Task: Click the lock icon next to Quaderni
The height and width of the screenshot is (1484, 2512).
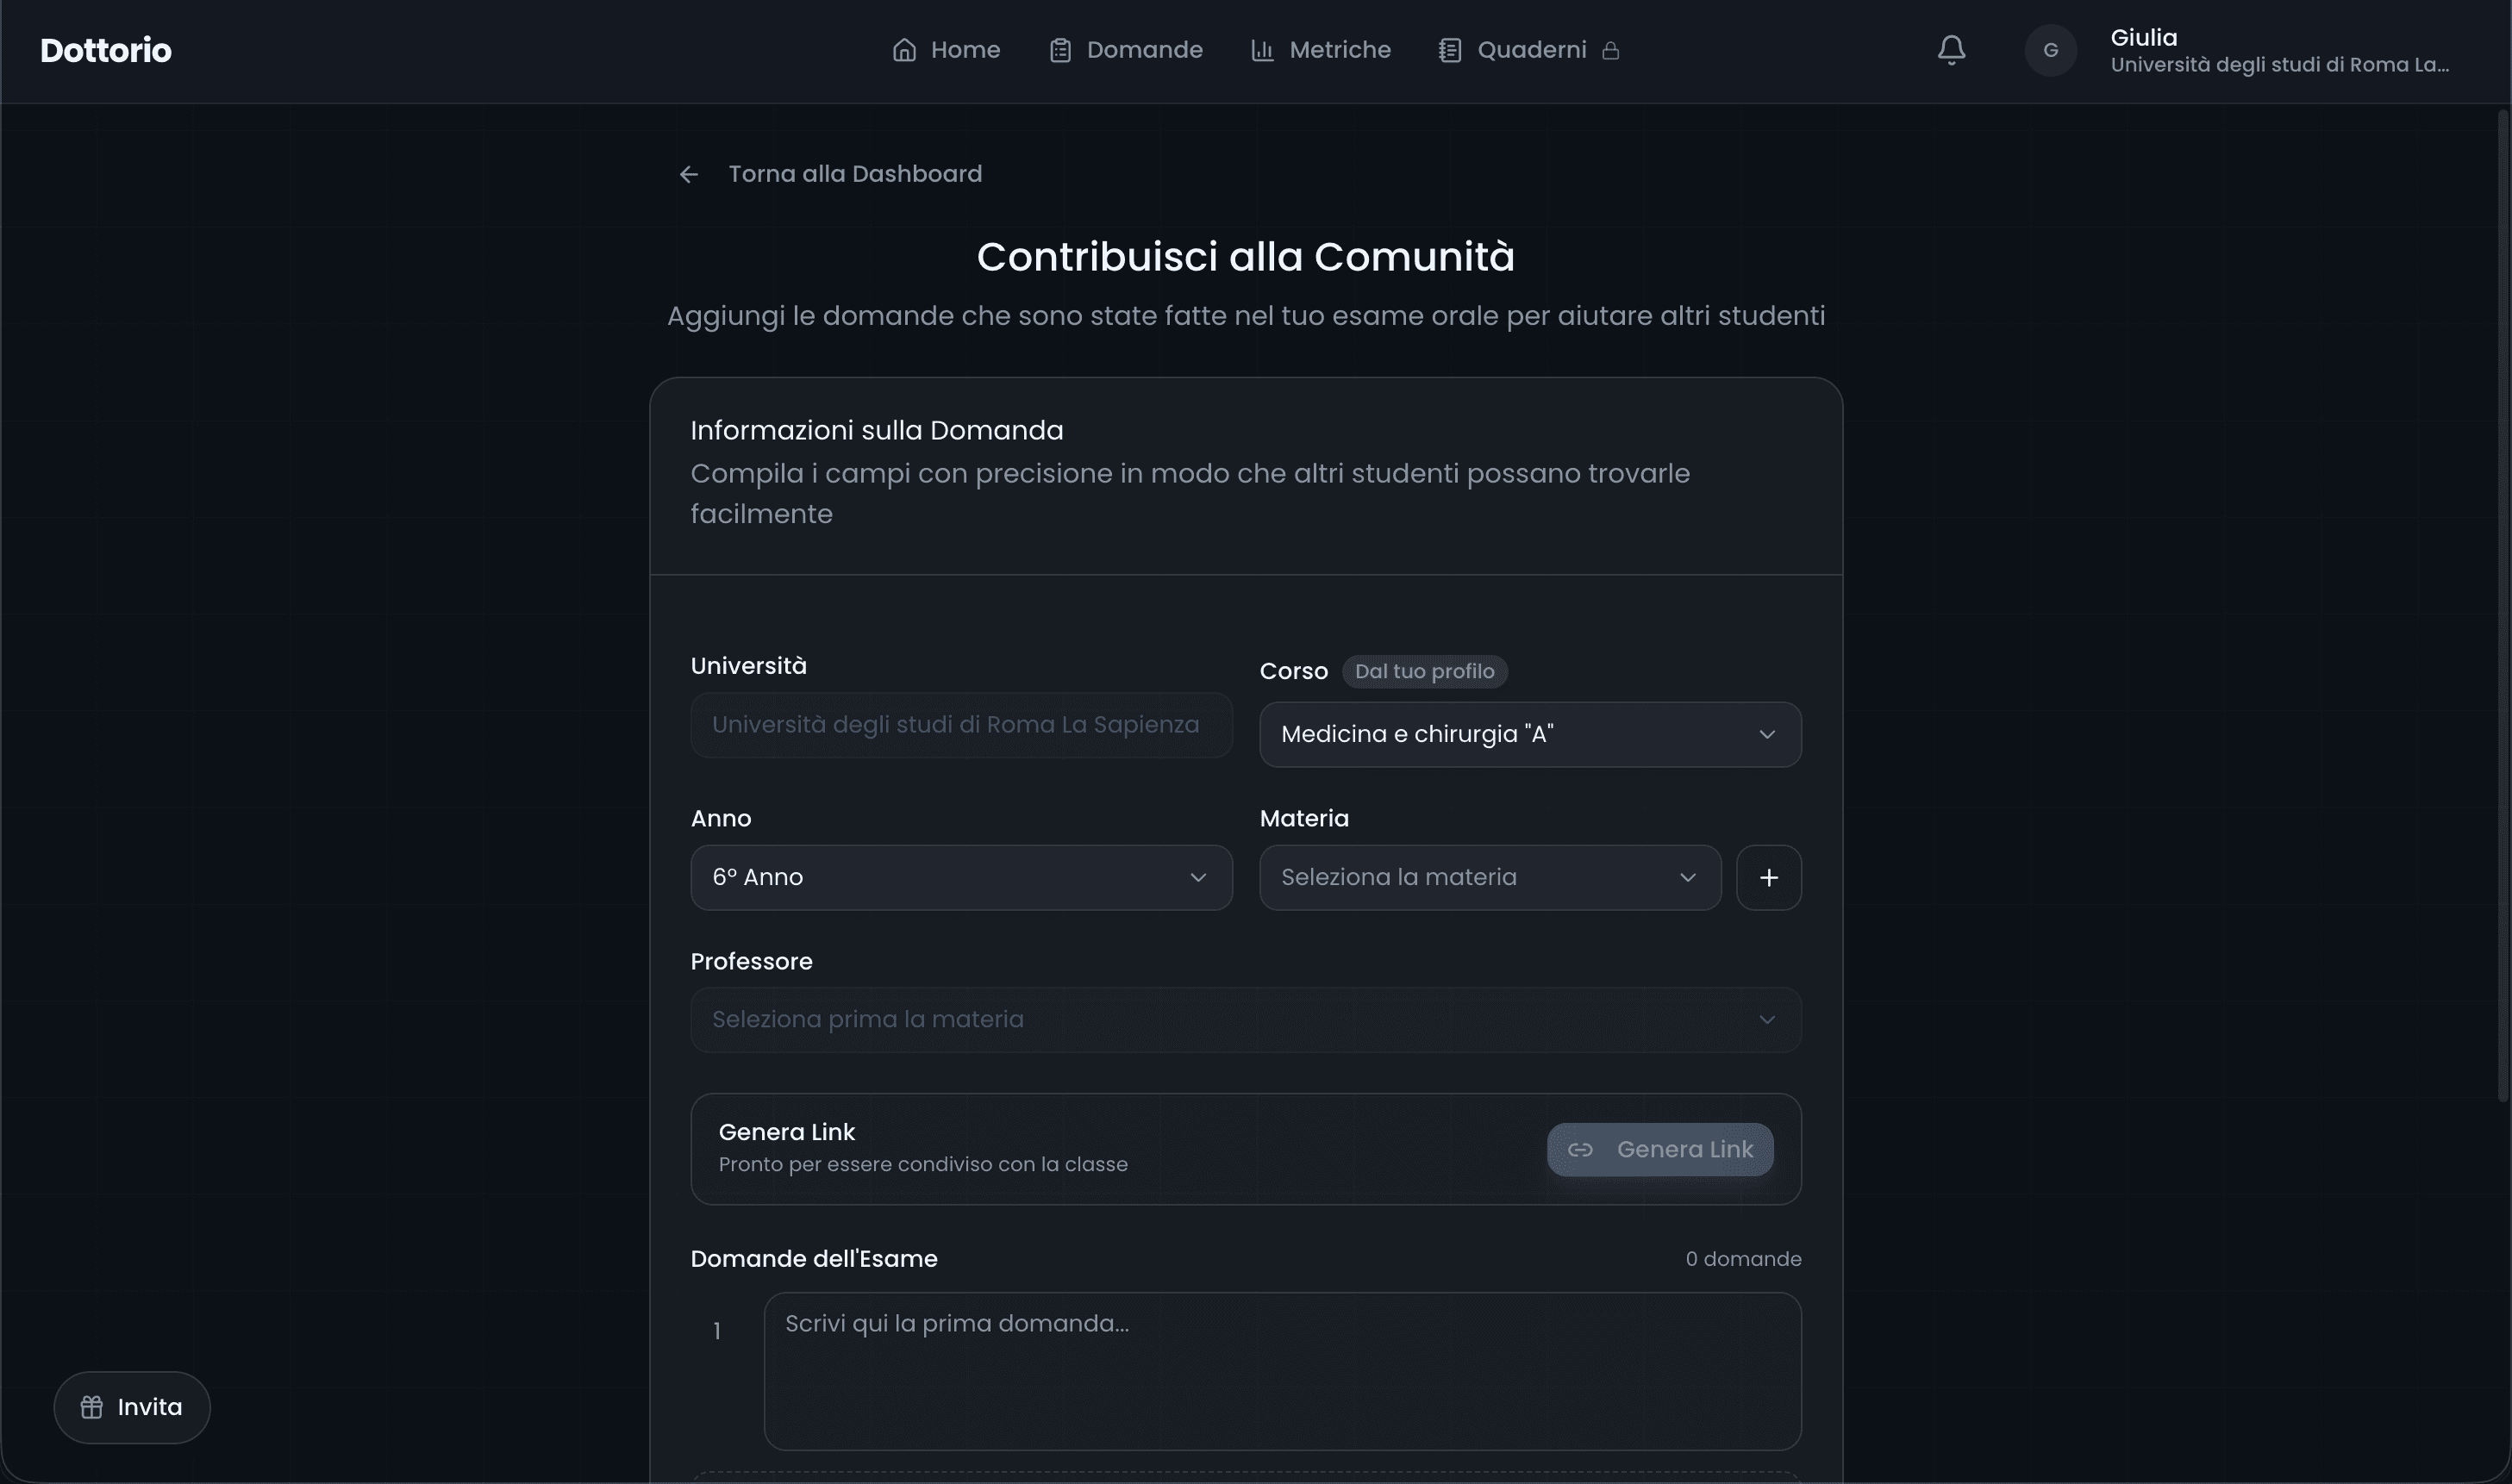Action: click(1610, 50)
